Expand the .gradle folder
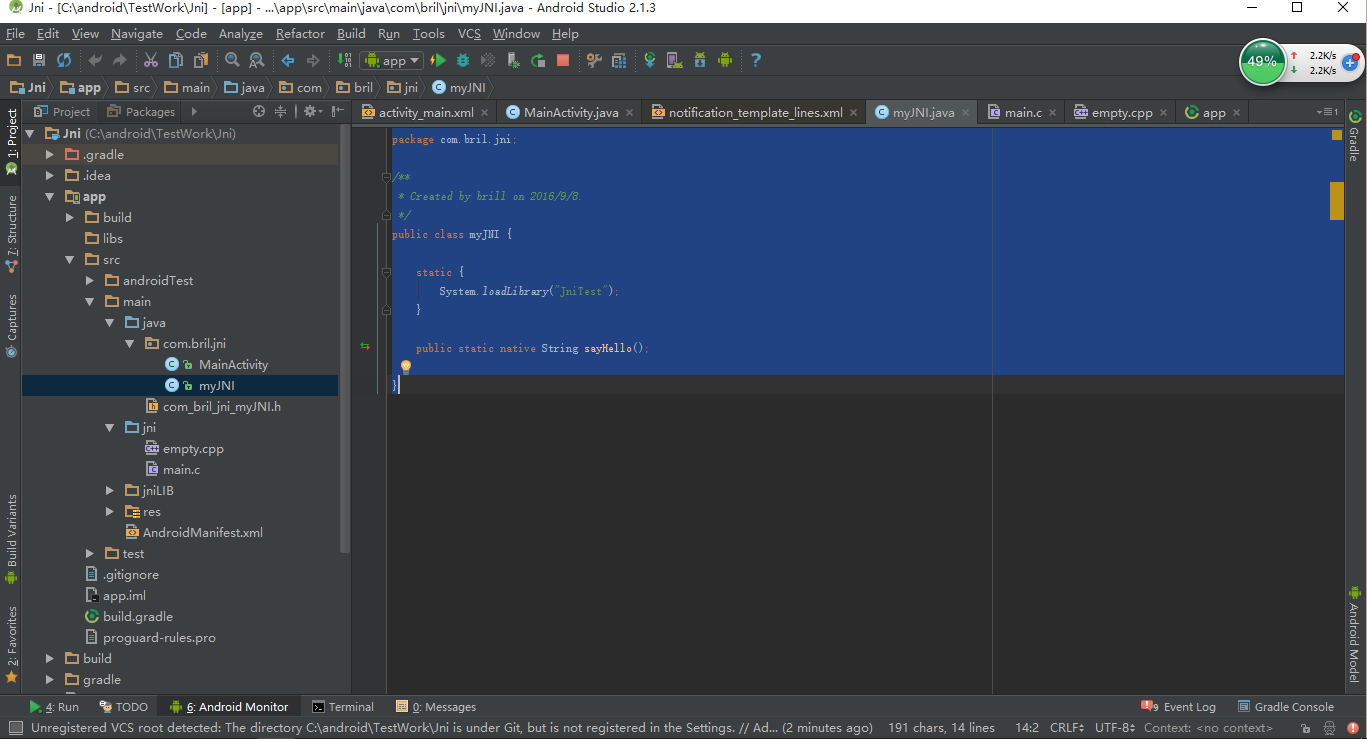The height and width of the screenshot is (739, 1367). [x=49, y=155]
